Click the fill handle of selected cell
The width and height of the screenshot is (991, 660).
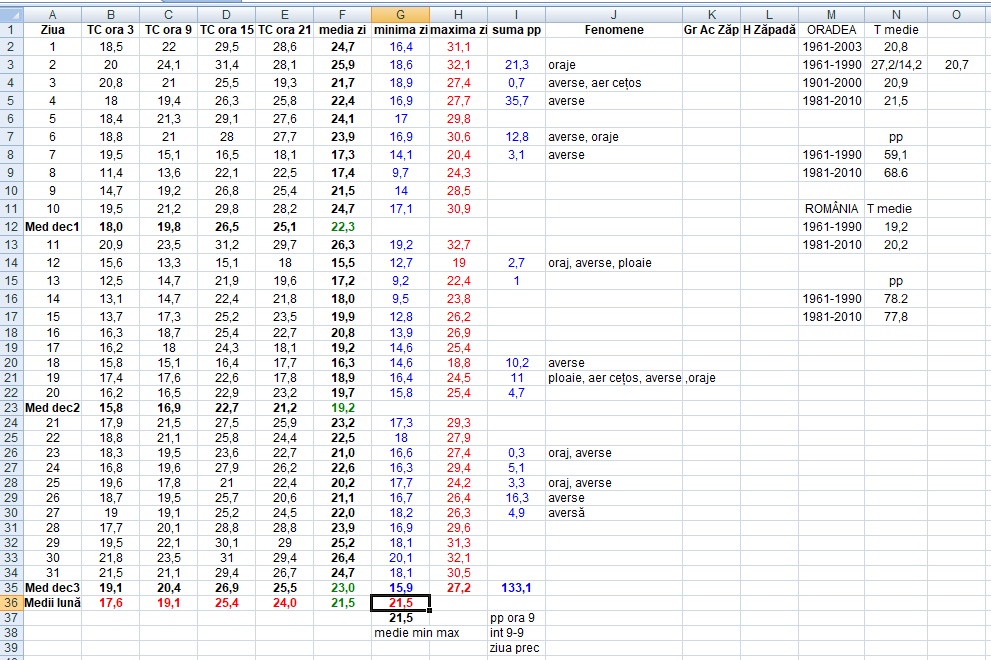(x=430, y=611)
